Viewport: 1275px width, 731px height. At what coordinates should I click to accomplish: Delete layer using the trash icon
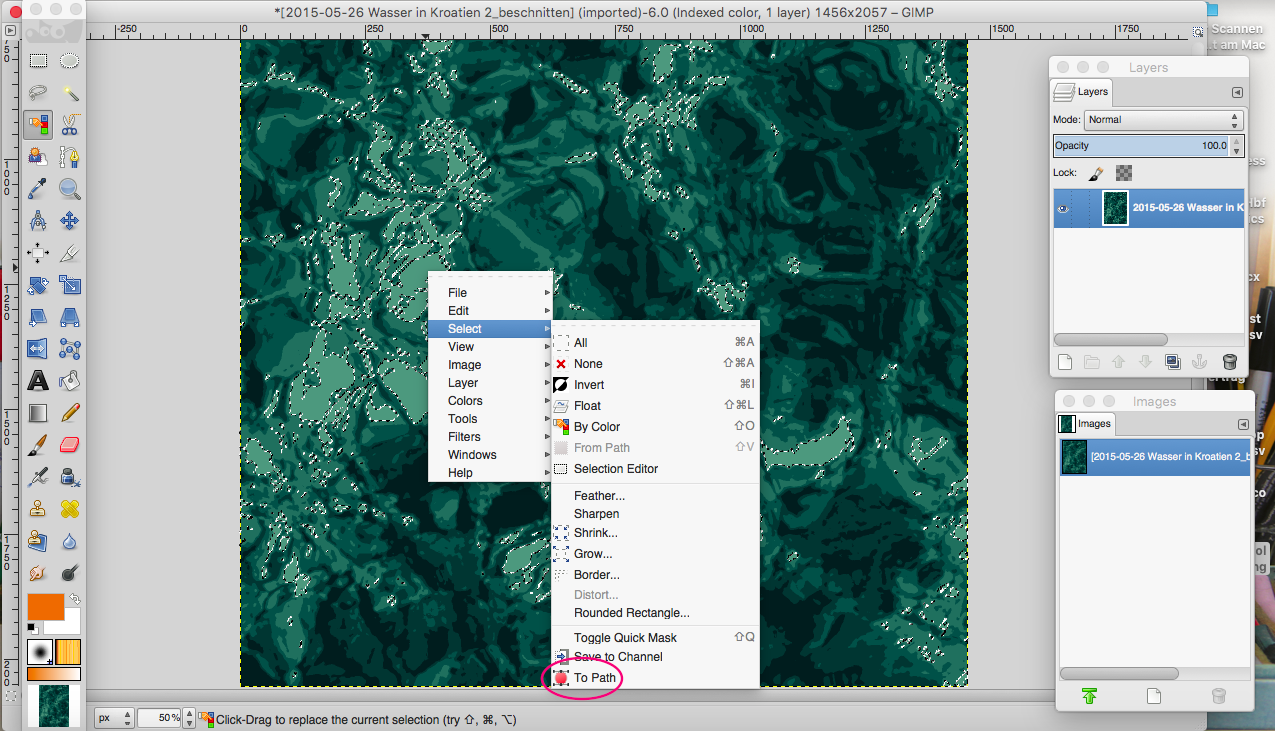[x=1230, y=362]
